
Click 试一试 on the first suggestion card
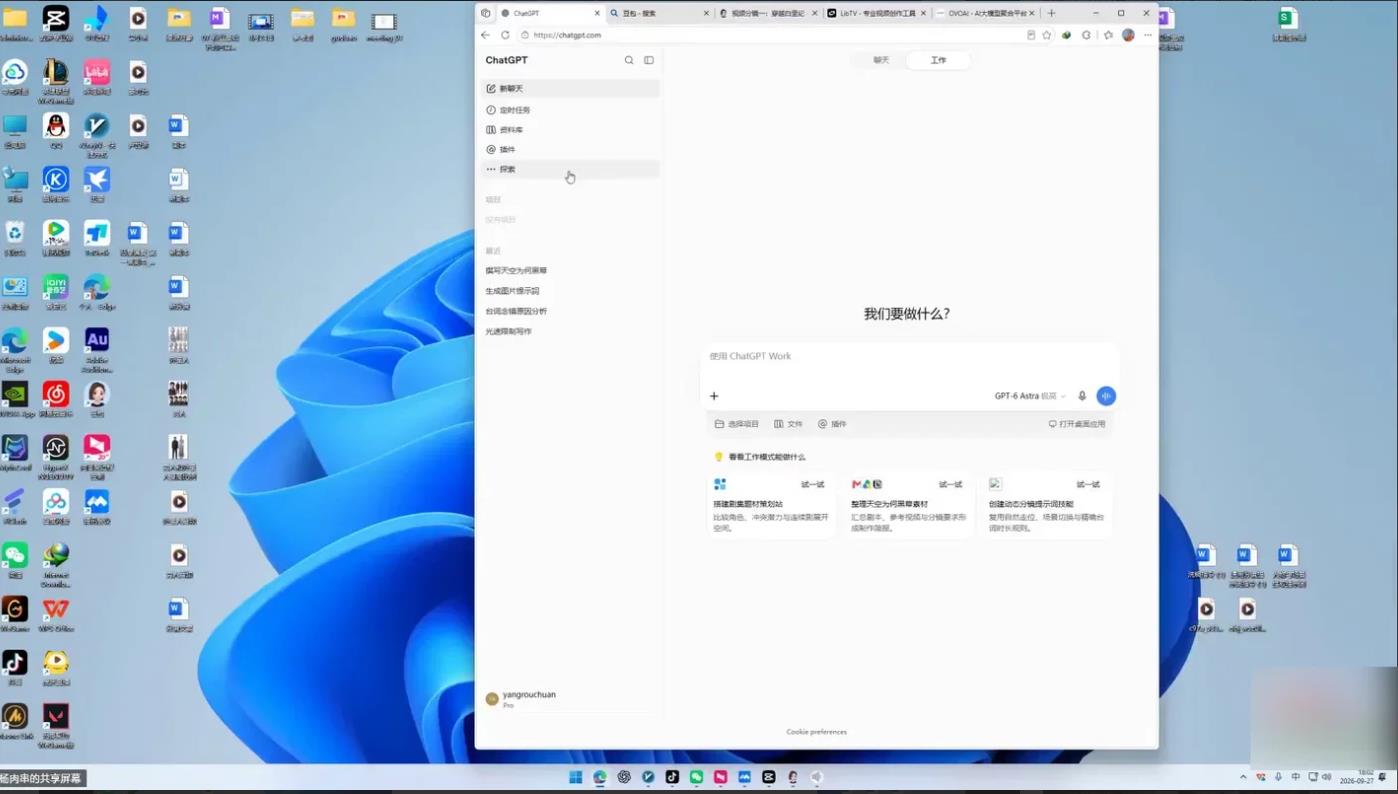[813, 485]
